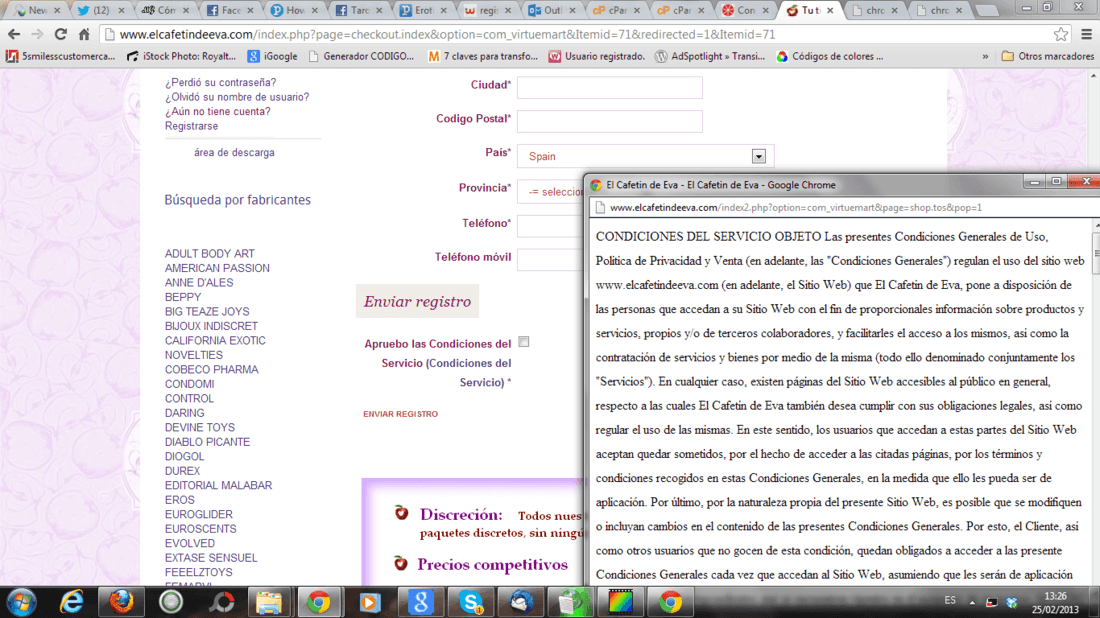Click the Ciudad input field
This screenshot has height=618, width=1100.
[x=610, y=87]
